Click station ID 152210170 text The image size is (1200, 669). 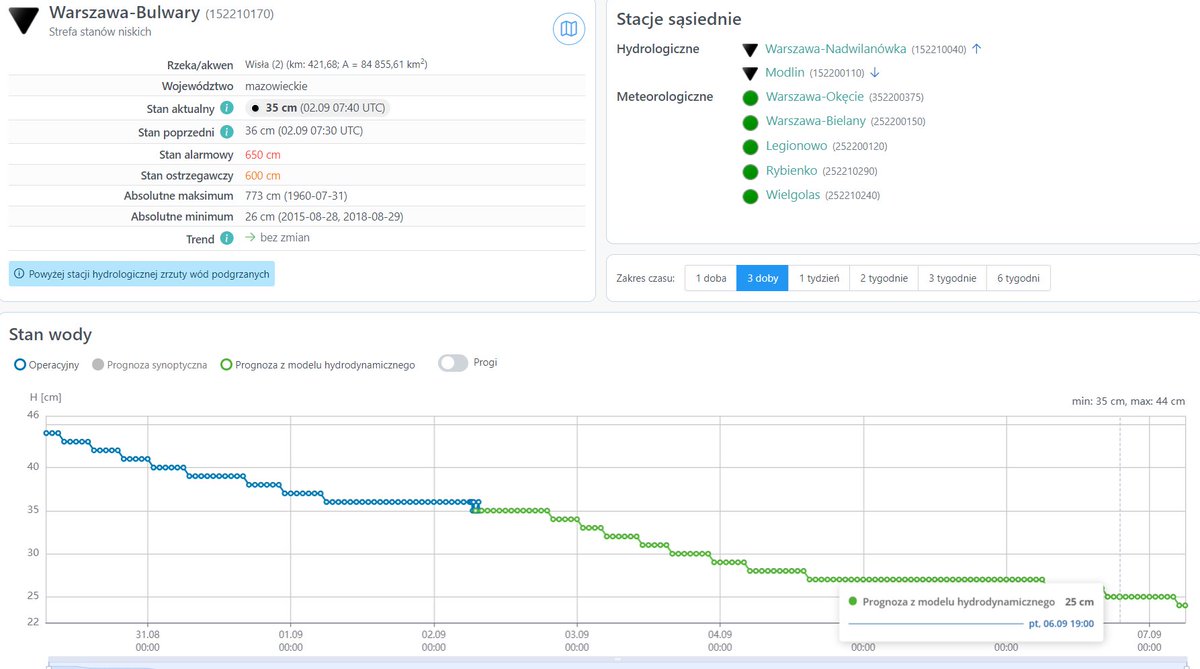click(239, 14)
